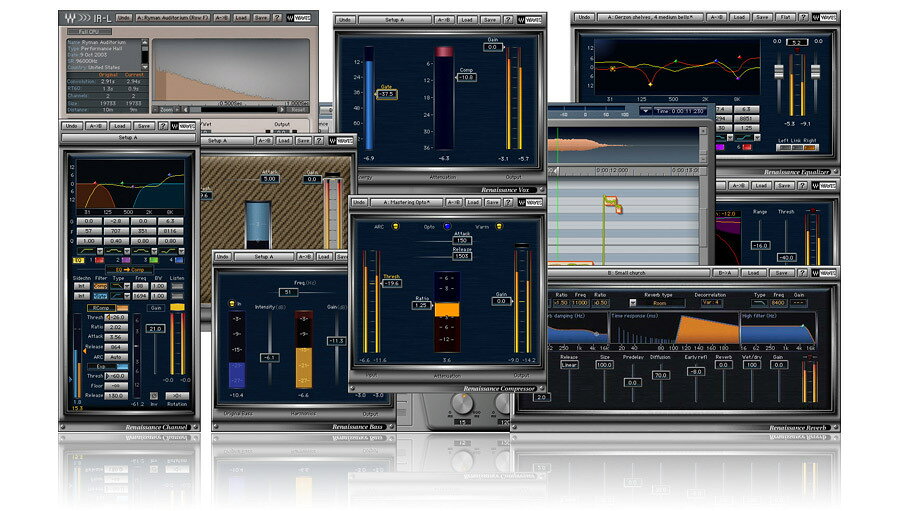Click the IR-L info list scroll-down arrow
The image size is (900, 511).
[x=145, y=67]
